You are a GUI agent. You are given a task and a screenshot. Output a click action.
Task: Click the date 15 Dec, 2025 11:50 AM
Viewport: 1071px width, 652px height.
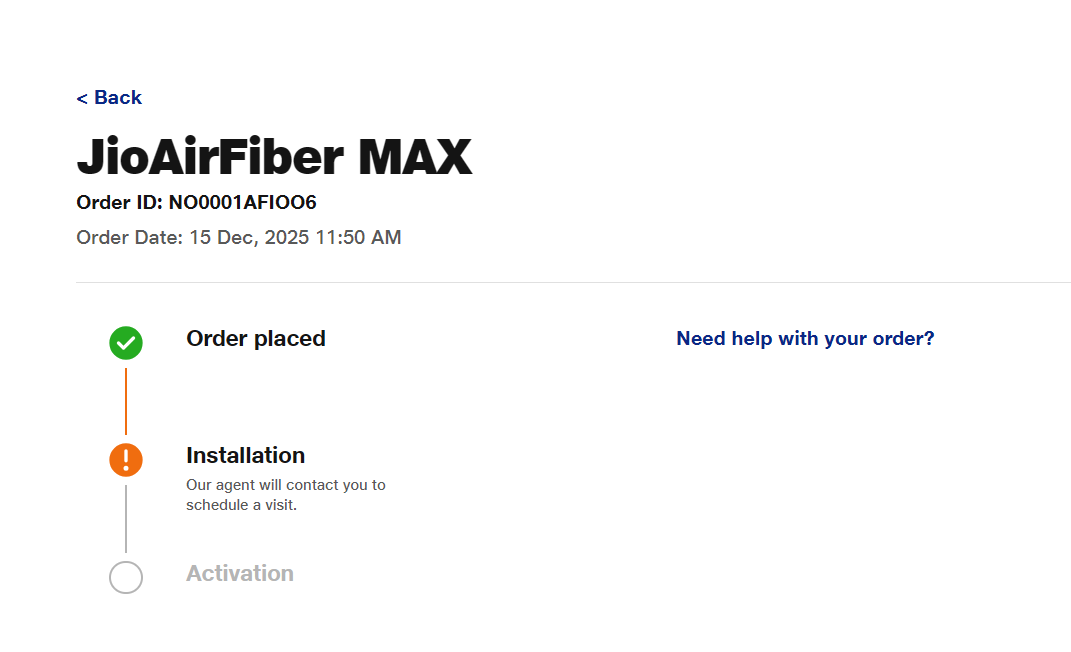click(x=295, y=238)
